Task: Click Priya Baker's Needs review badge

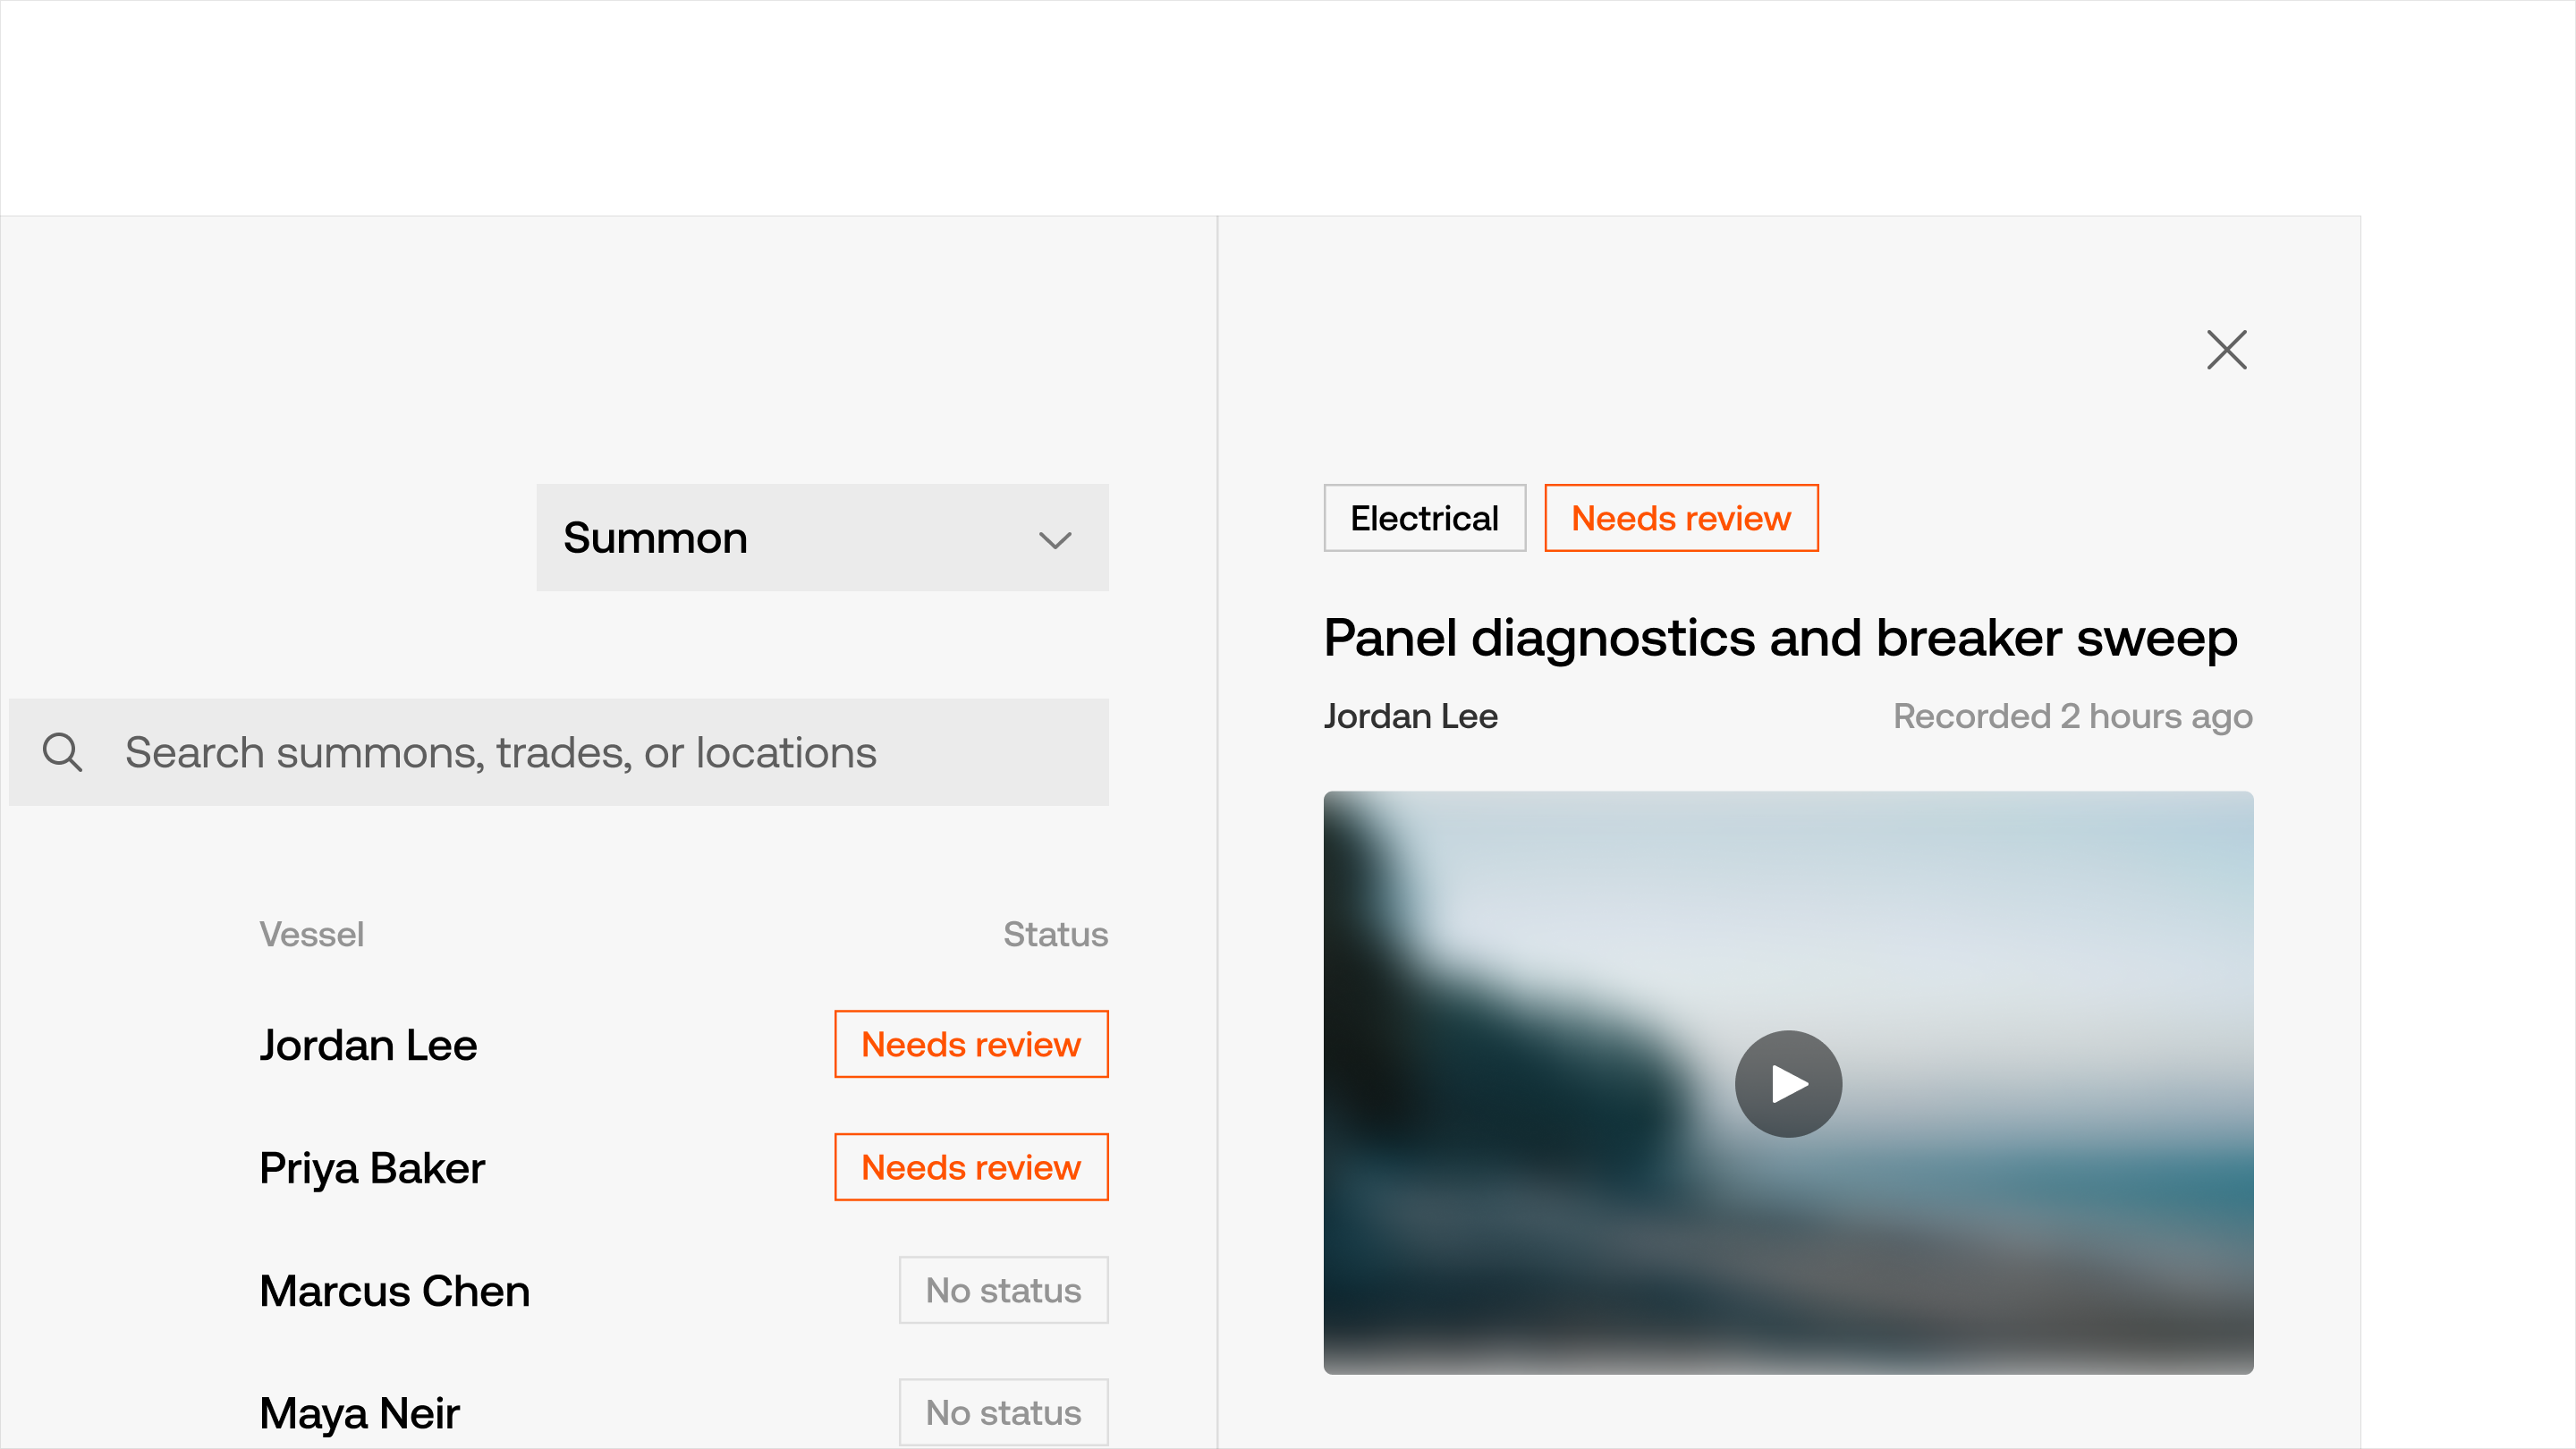Action: [x=971, y=1168]
